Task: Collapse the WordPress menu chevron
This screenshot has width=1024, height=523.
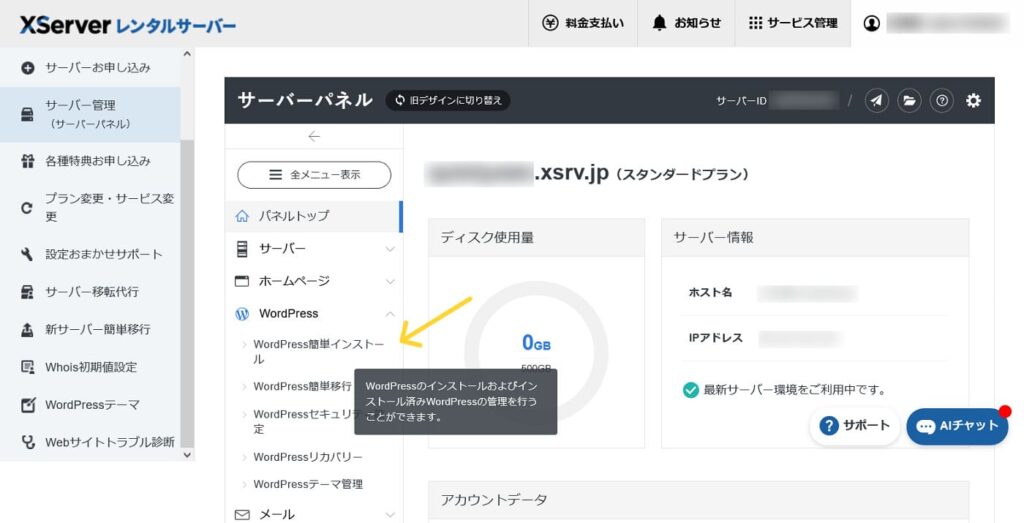Action: 390,314
